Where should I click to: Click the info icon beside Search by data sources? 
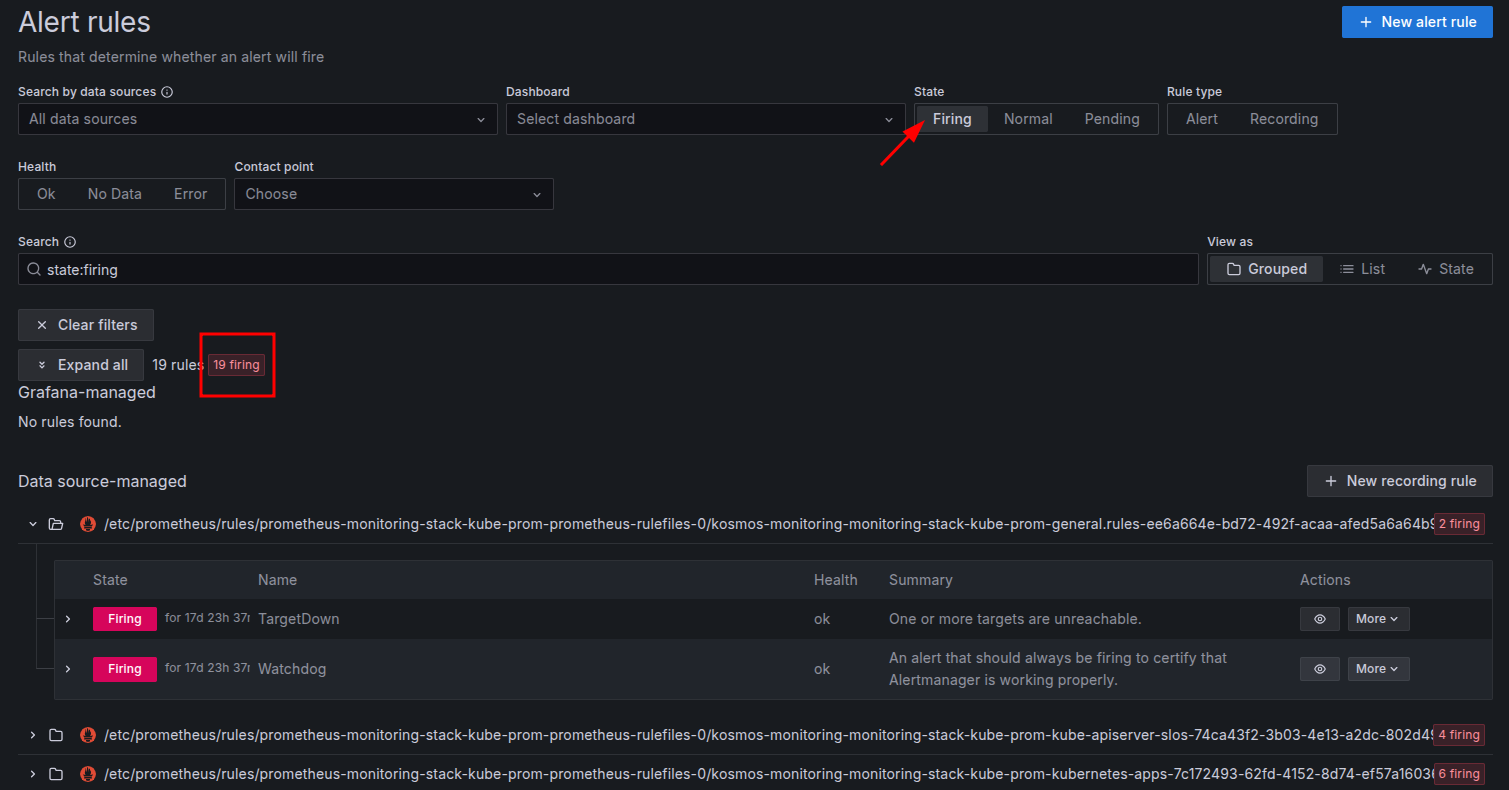(167, 92)
